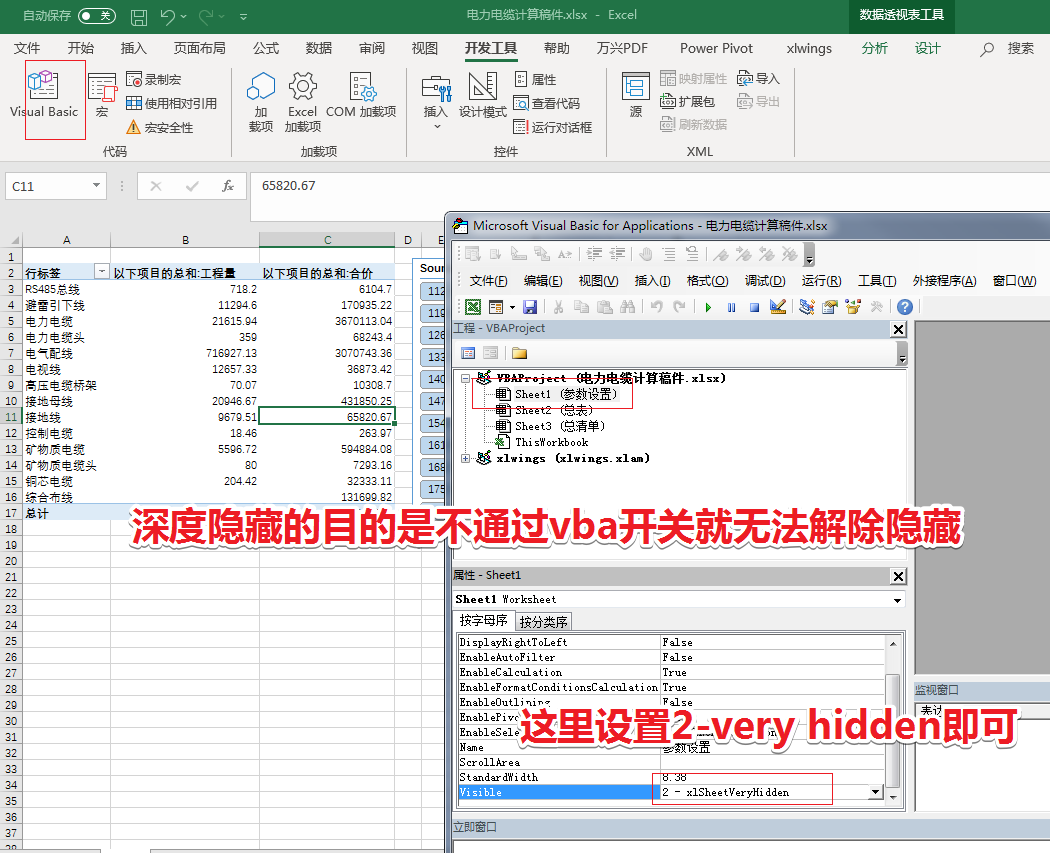The width and height of the screenshot is (1050, 853).
Task: Open Properties Window icon in VBA toolbar
Action: tap(830, 307)
